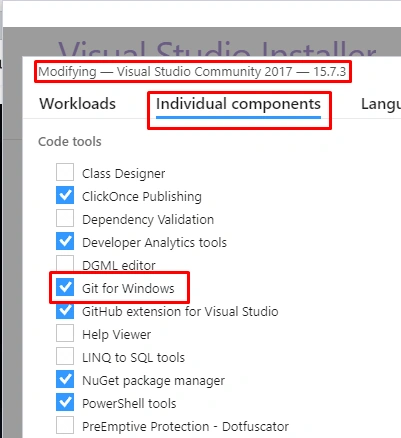Check the Help Viewer box
The width and height of the screenshot is (401, 438).
point(65,333)
